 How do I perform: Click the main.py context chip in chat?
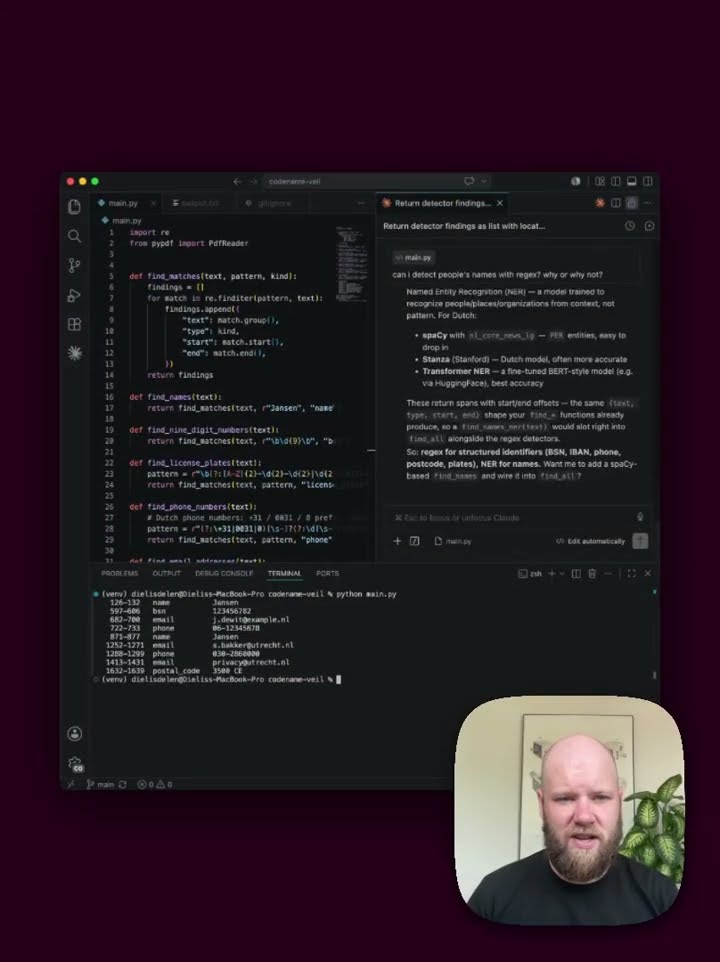tap(413, 258)
